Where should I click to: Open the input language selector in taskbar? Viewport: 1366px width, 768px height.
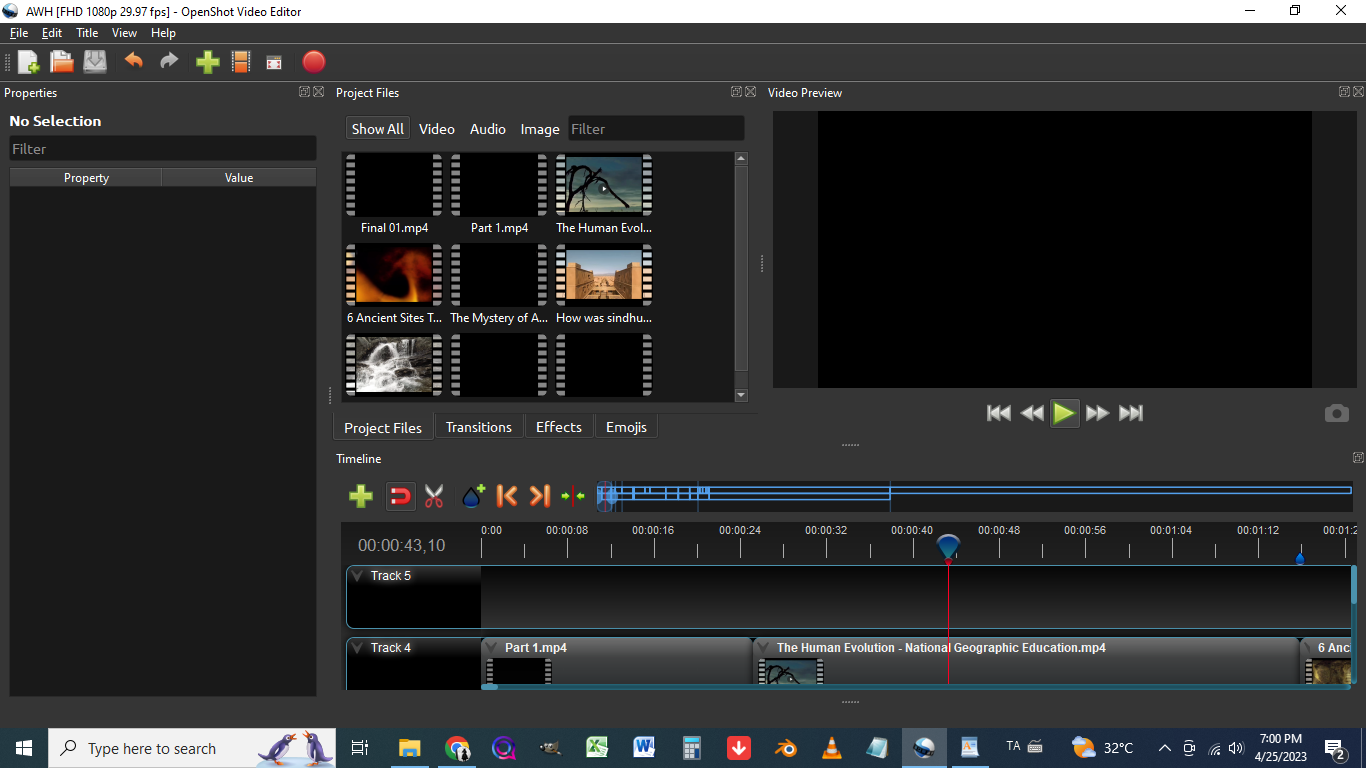1013,747
